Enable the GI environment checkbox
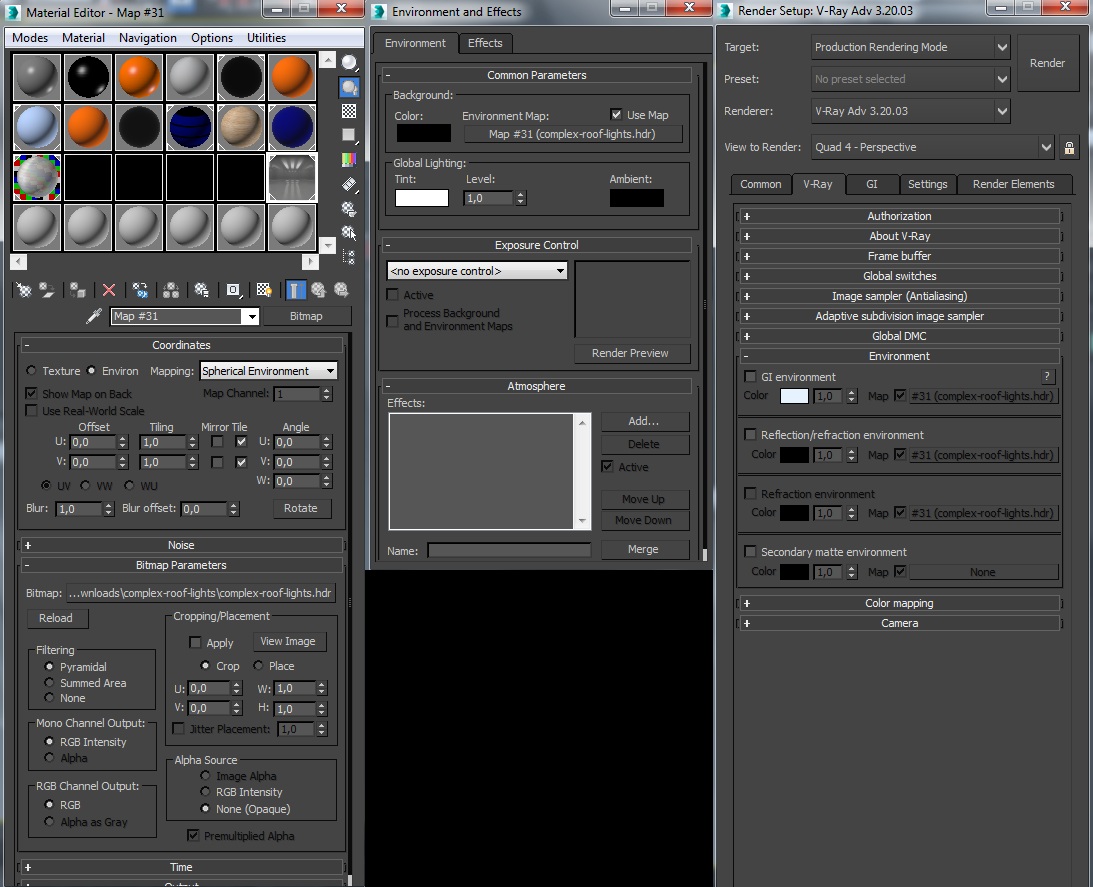1093x887 pixels. pos(750,377)
